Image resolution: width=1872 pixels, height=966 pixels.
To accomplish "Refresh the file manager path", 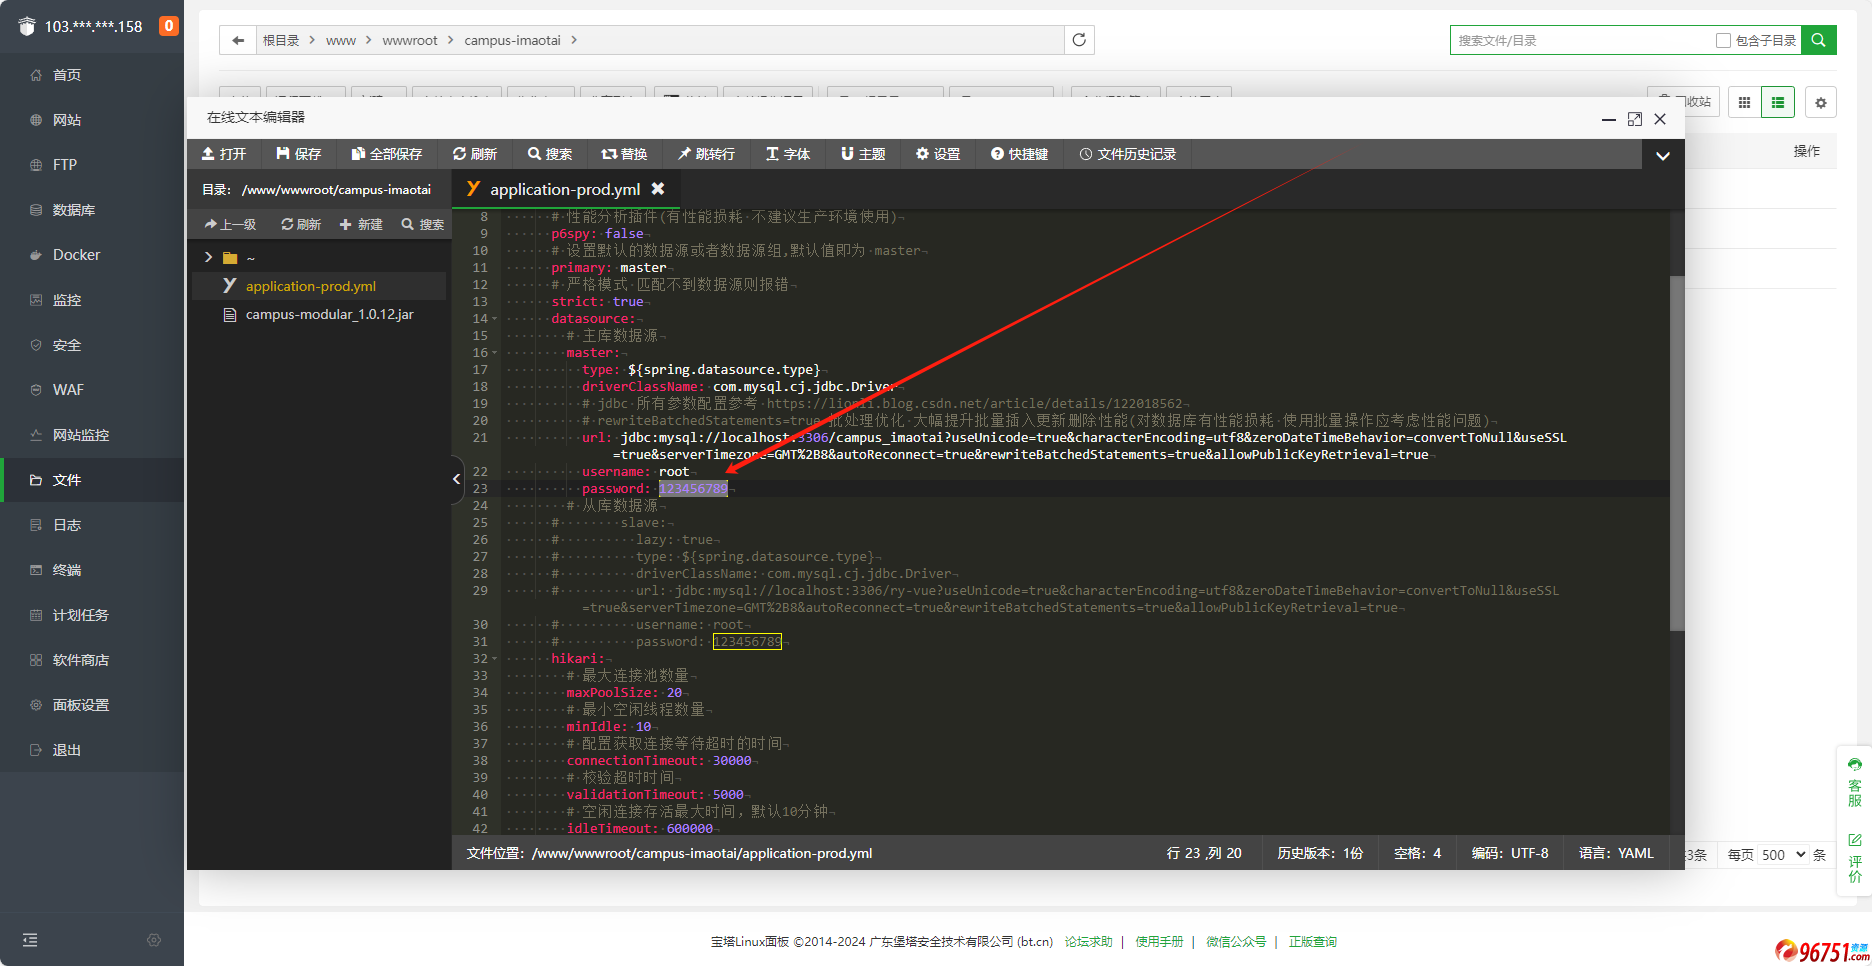I will tap(1079, 40).
